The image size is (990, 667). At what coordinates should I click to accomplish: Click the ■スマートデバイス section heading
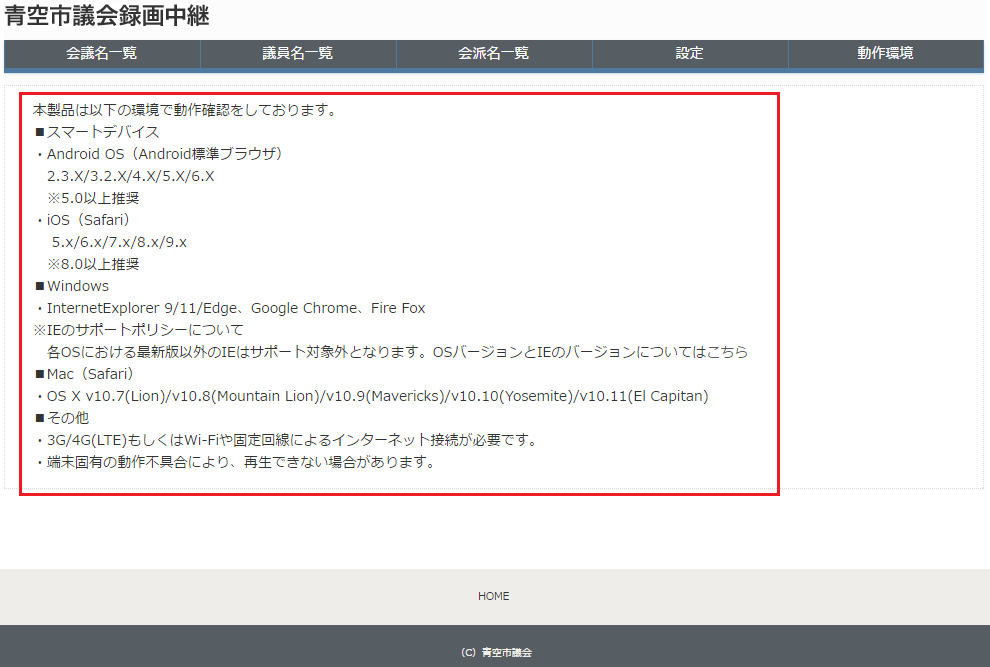(97, 132)
